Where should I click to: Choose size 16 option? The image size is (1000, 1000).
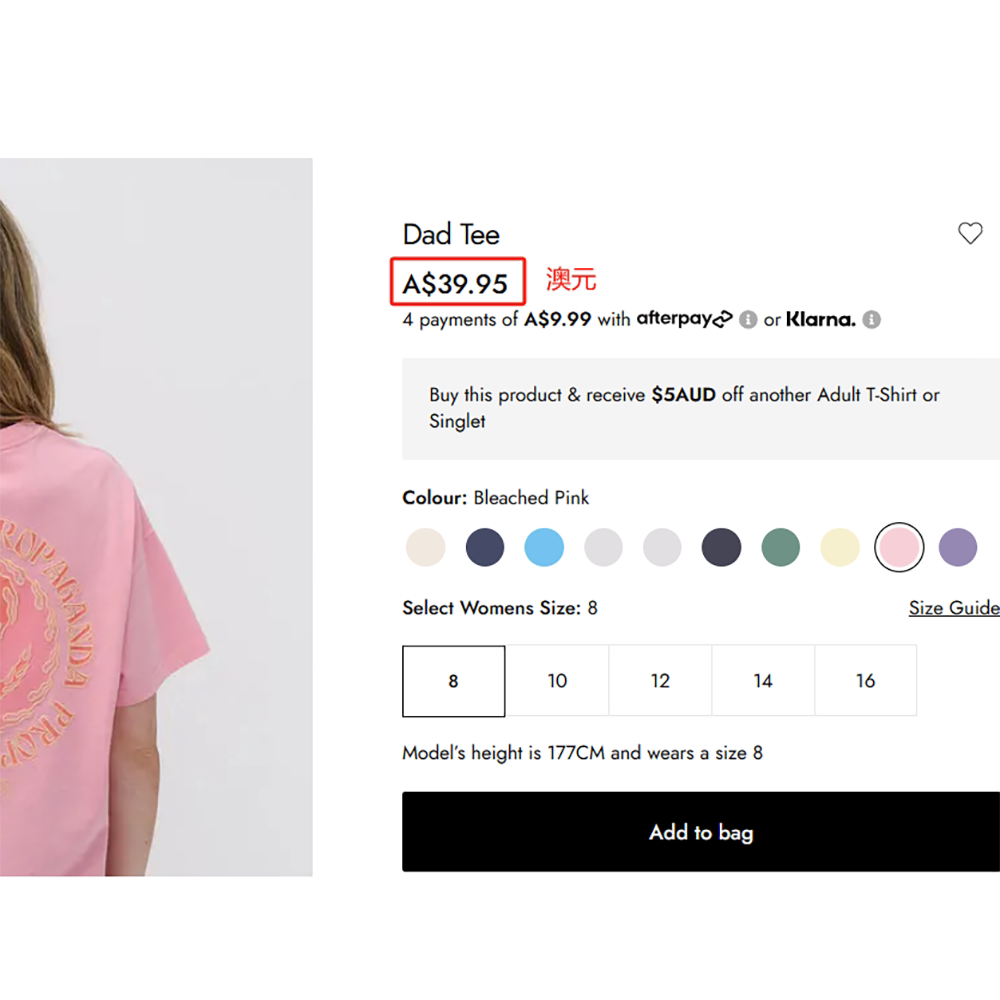pos(866,681)
